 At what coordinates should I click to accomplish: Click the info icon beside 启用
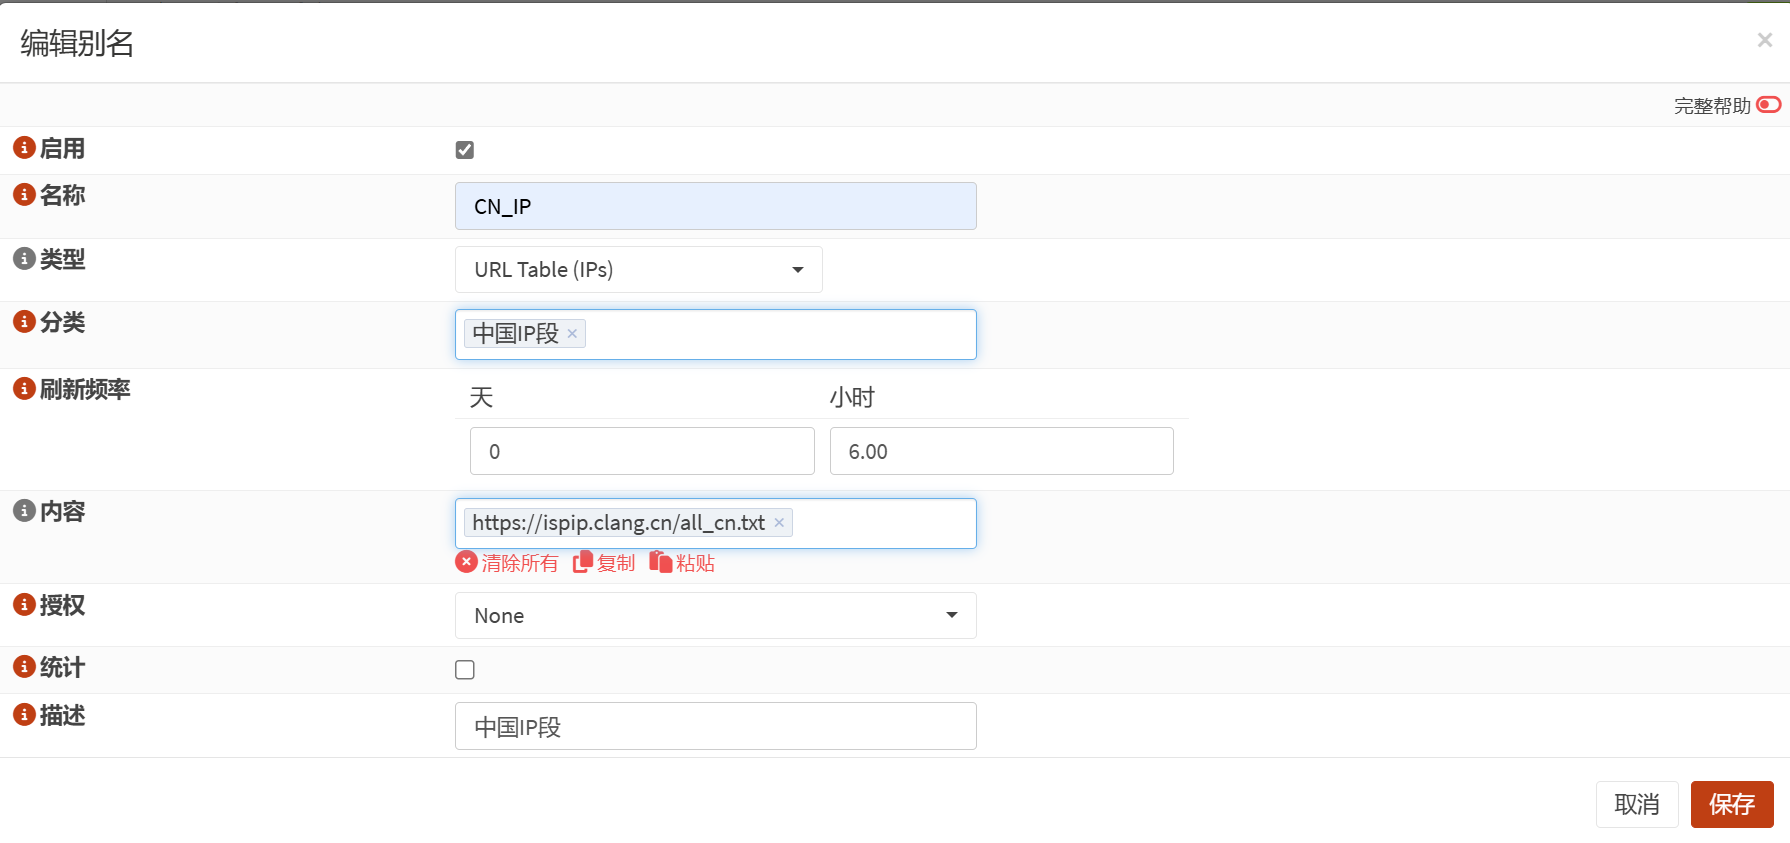tap(24, 148)
